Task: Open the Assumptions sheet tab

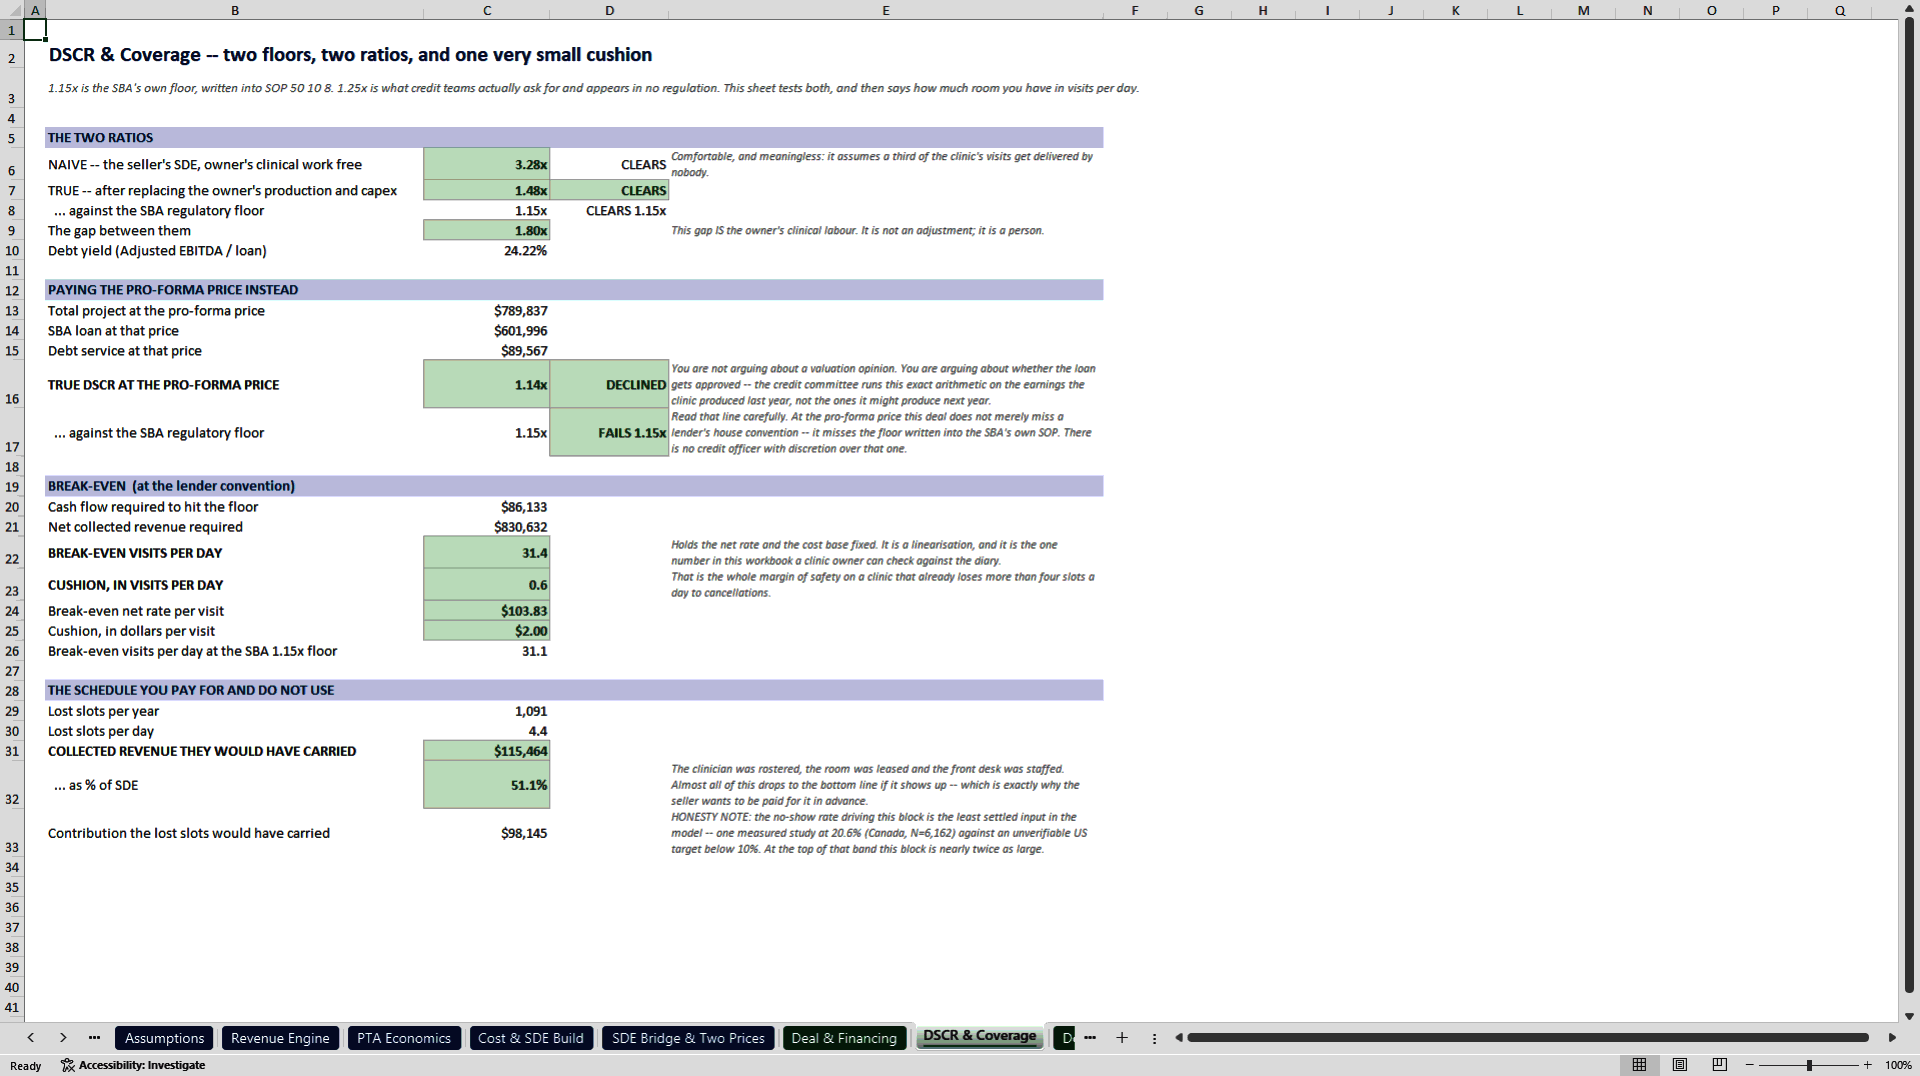Action: coord(164,1038)
